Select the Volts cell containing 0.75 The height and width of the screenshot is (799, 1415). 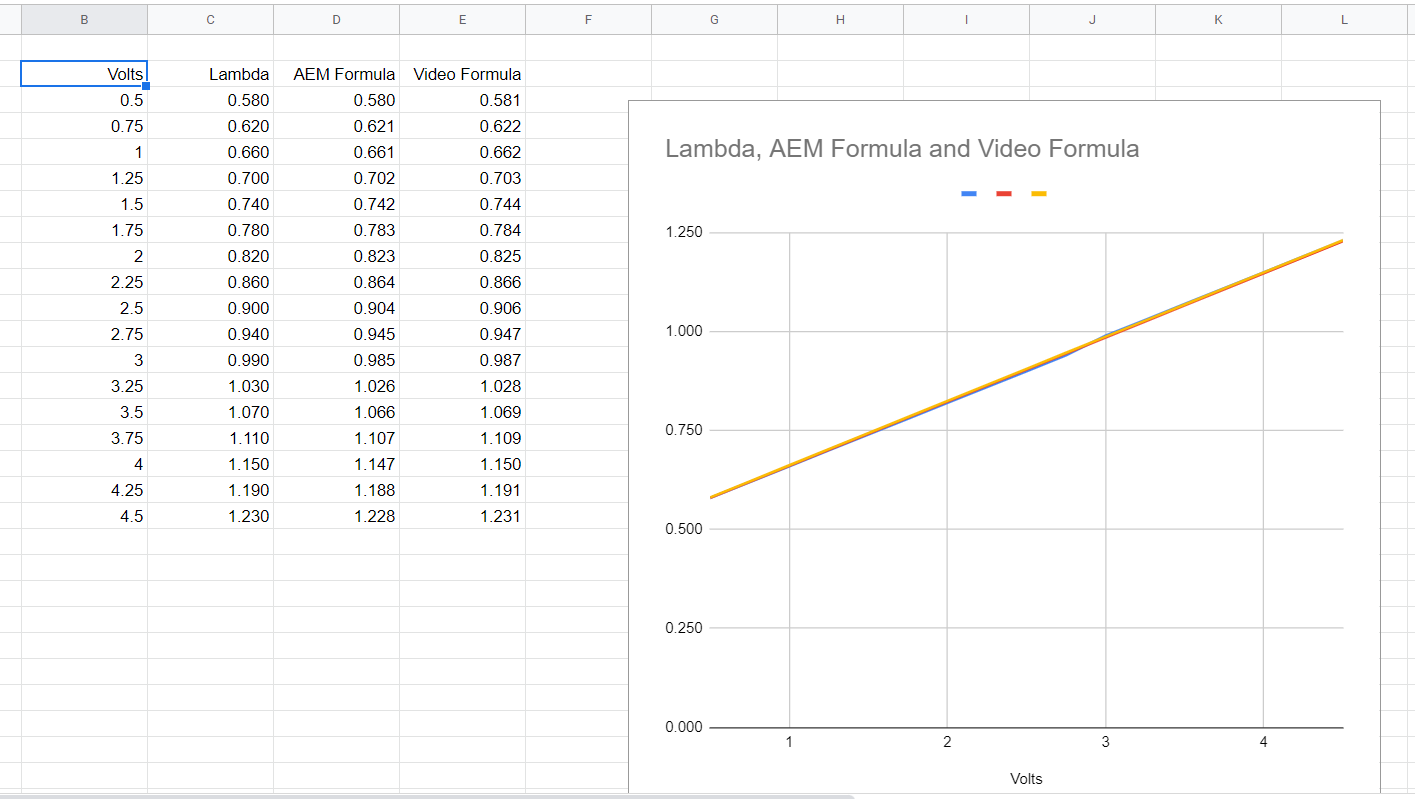84,126
